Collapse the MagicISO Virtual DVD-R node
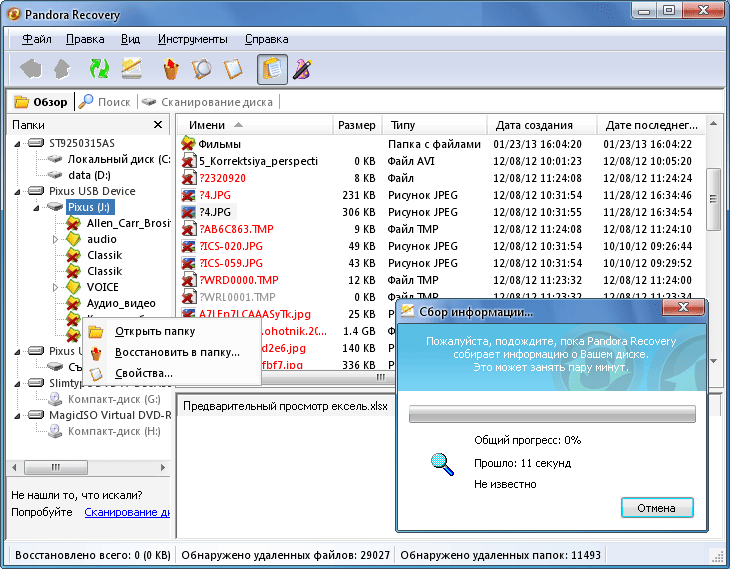Screen dimensions: 730x569 tap(17, 416)
